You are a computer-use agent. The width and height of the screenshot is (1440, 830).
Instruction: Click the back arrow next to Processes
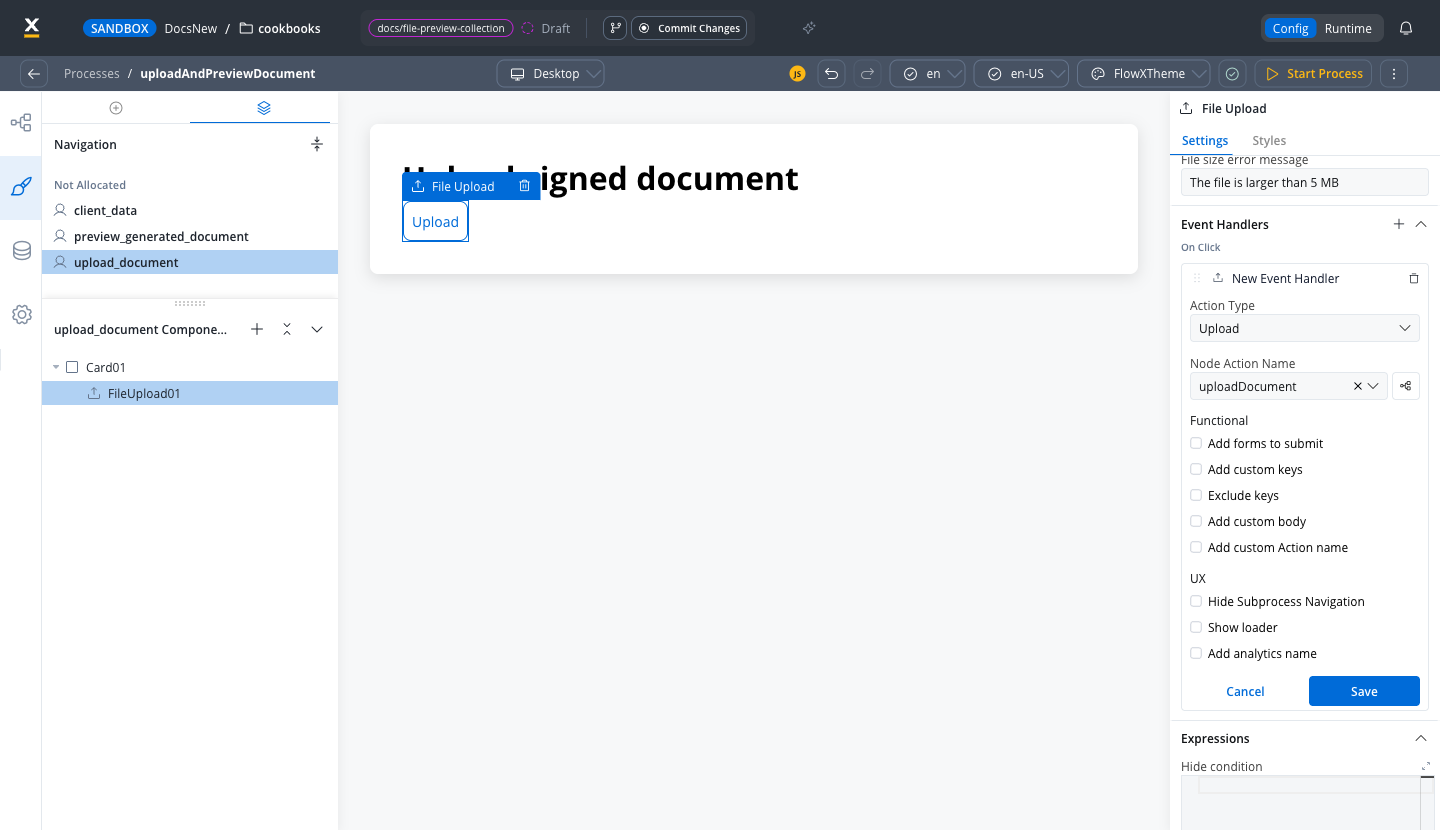(34, 73)
